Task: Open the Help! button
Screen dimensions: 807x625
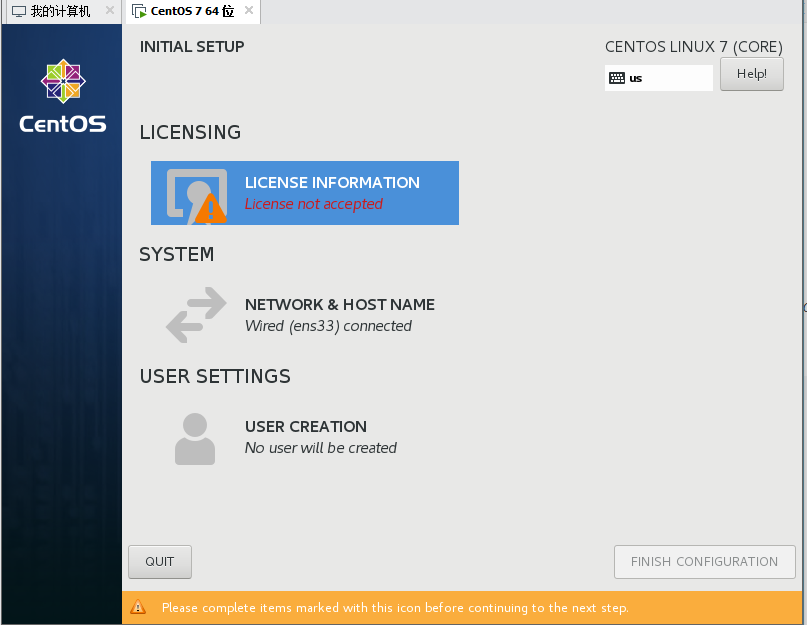Action: [751, 74]
